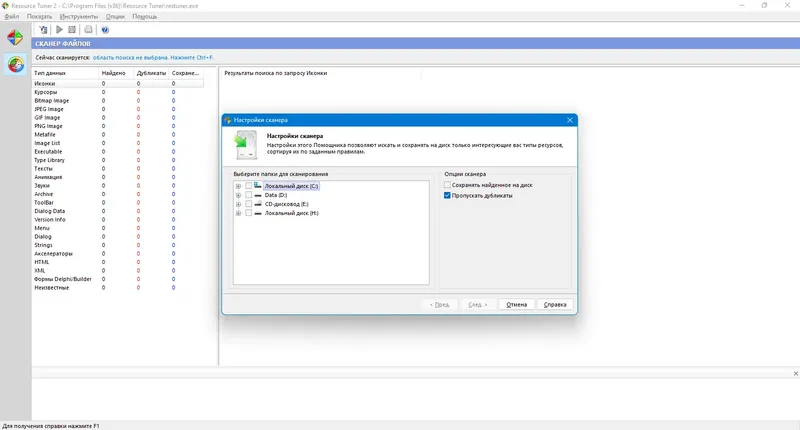Select Локальный диск (H:) in folder tree
Image resolution: width=800 pixels, height=430 pixels.
coord(291,213)
